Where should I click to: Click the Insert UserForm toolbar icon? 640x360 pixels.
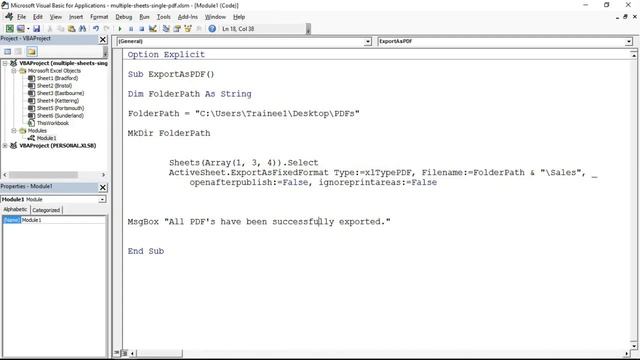point(20,29)
